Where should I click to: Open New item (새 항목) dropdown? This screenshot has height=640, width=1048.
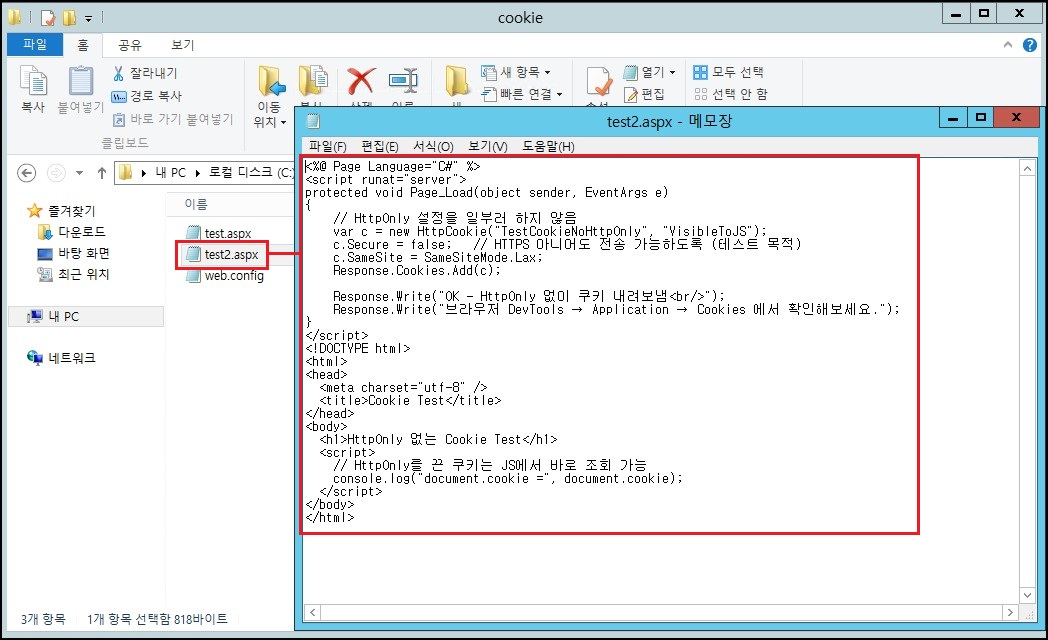(515, 71)
